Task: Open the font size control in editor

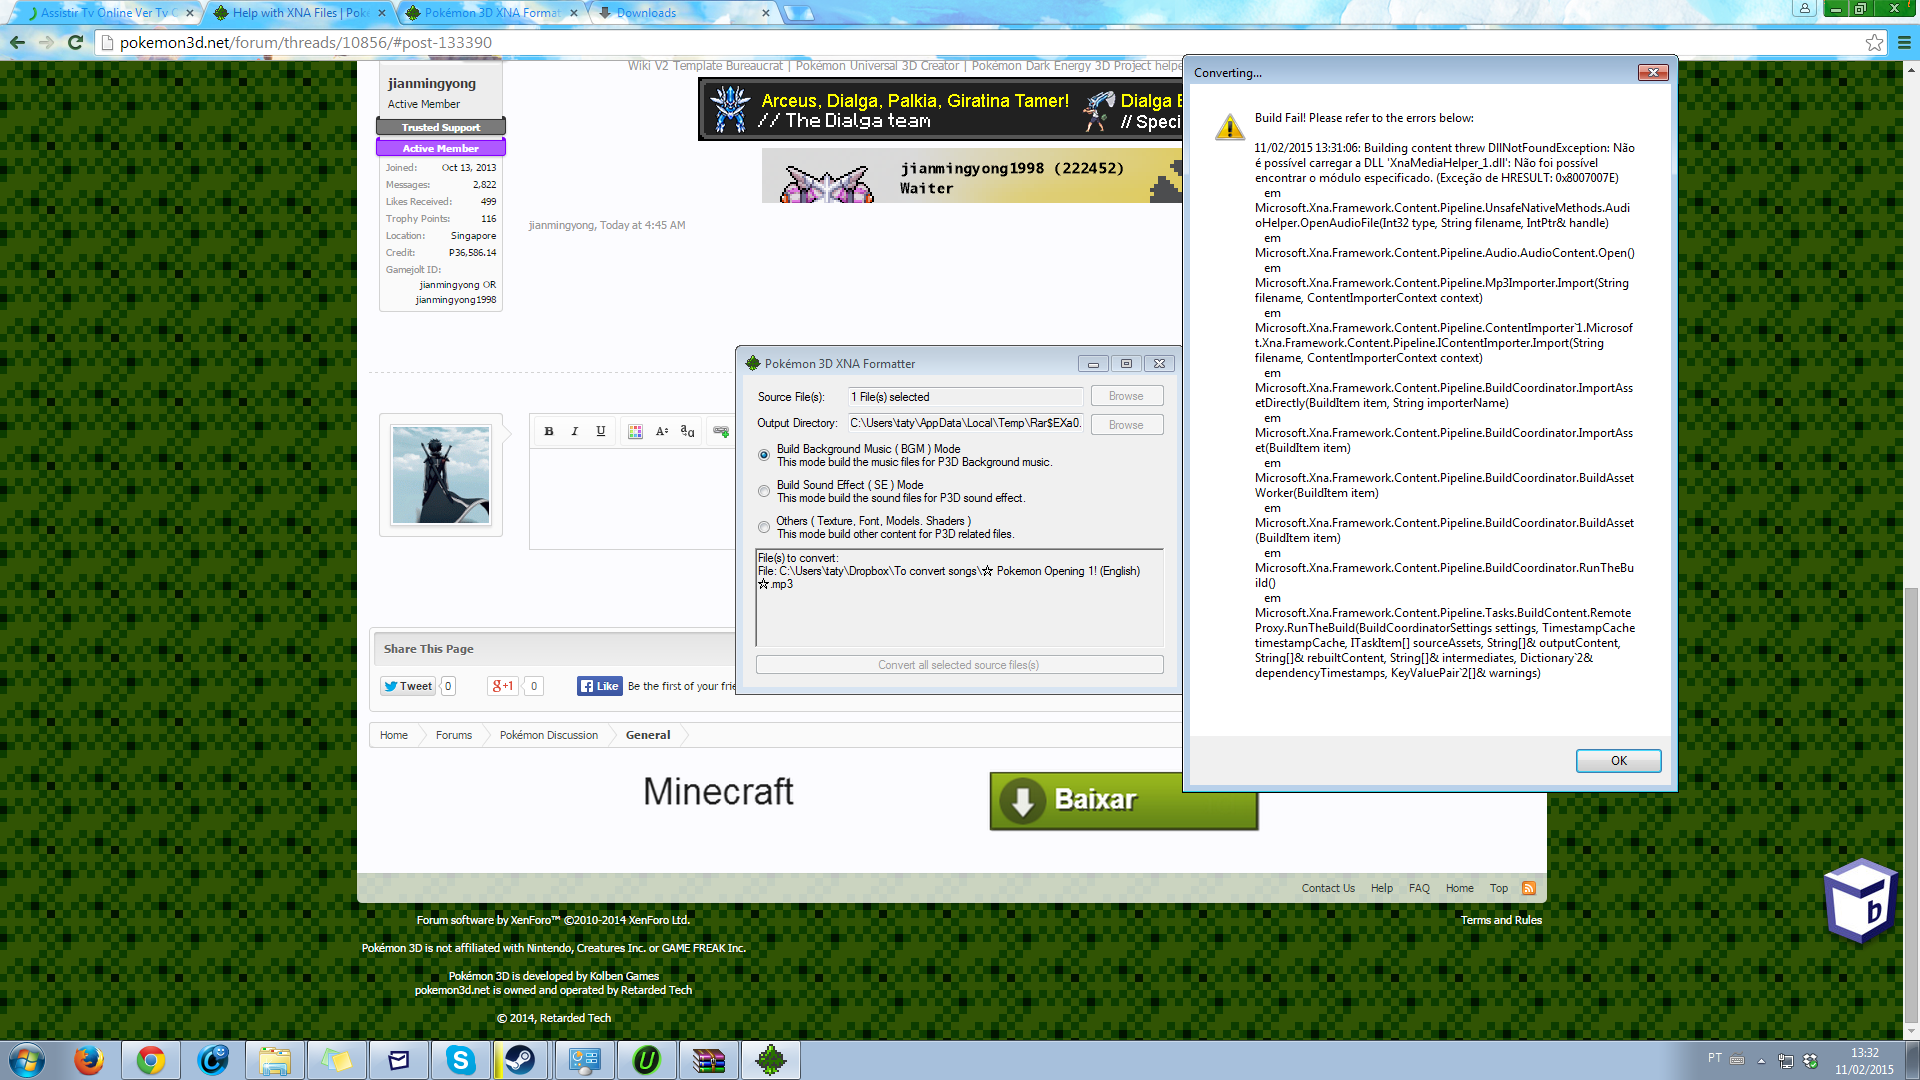Action: pyautogui.click(x=662, y=431)
